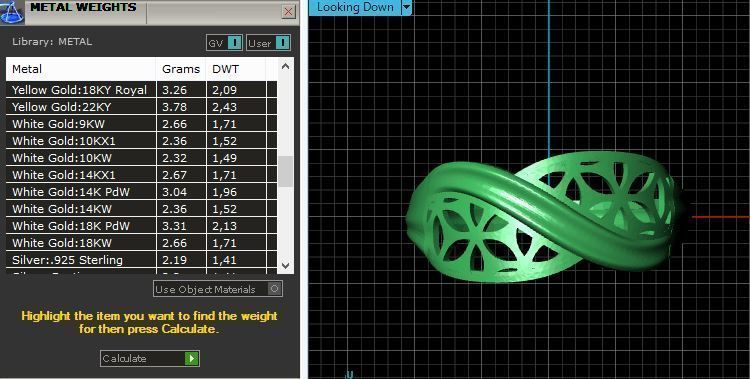The width and height of the screenshot is (750, 379).
Task: Click 1,41 DWT value for Sterling silver
Action: tap(225, 260)
